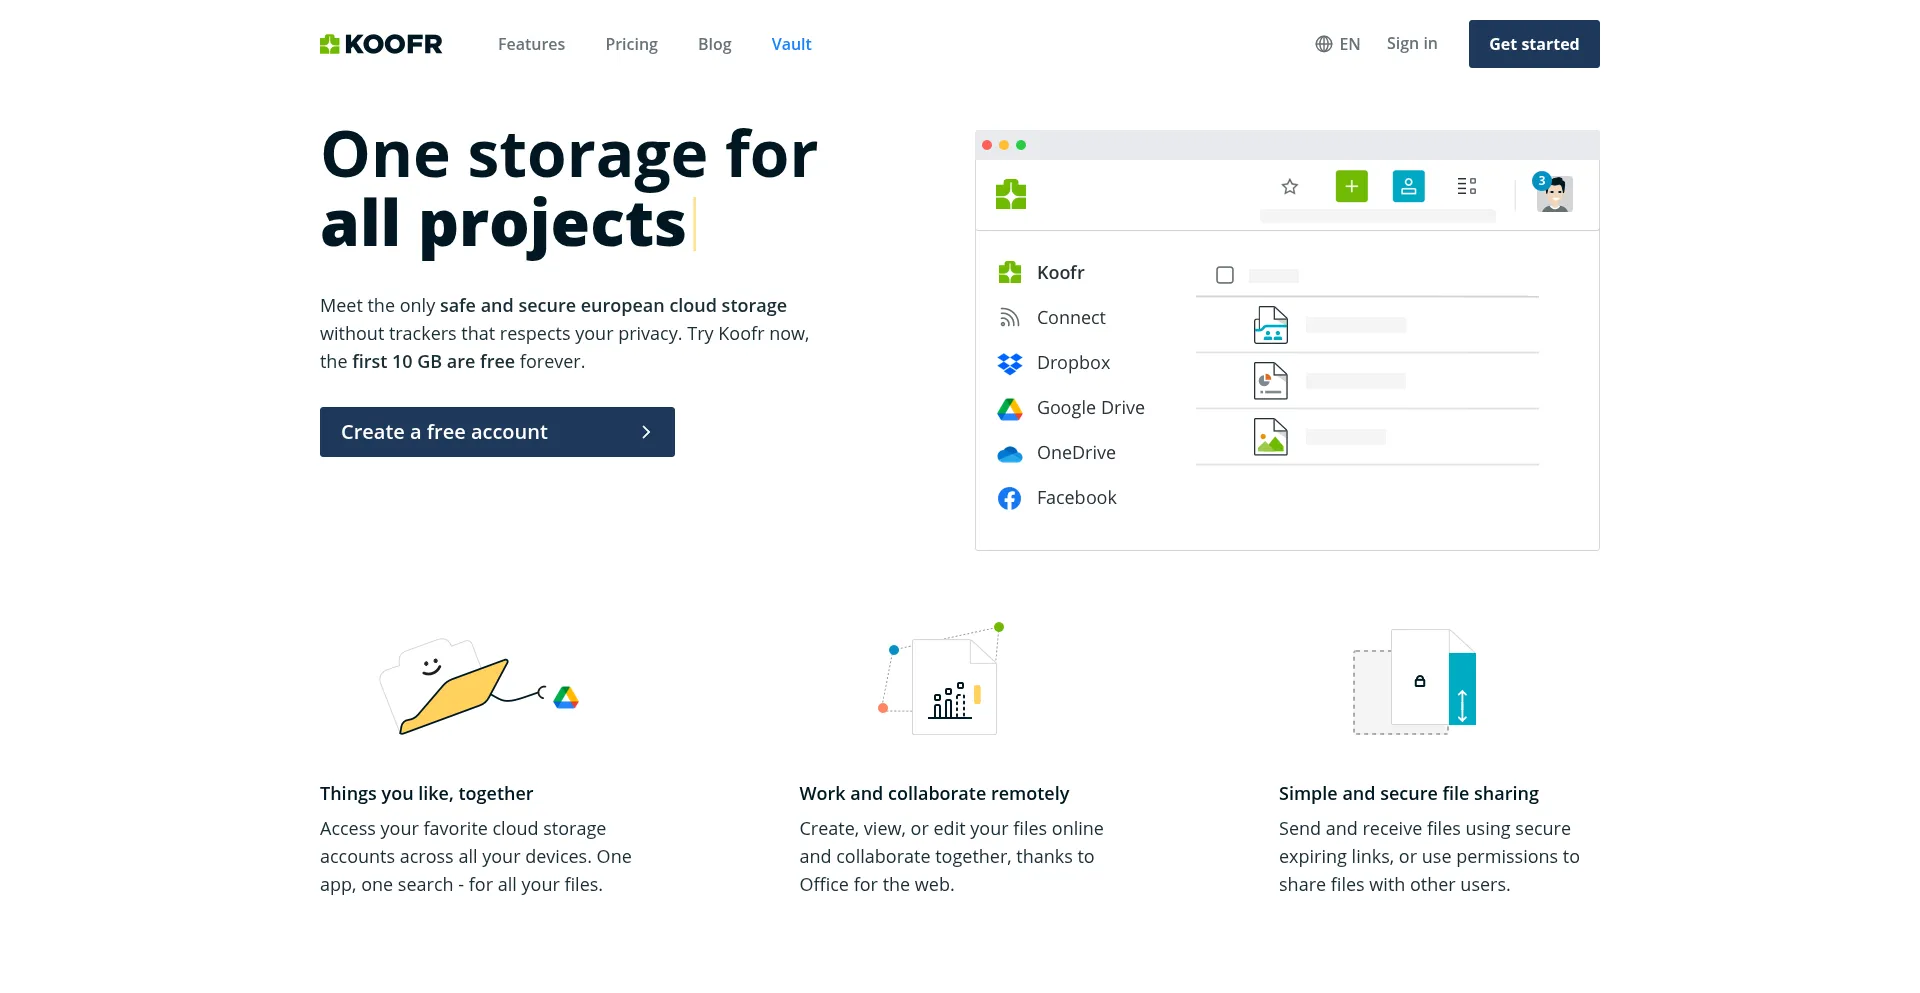The image size is (1920, 993).
Task: Select Koofr in the preview sidebar
Action: pos(1041,272)
